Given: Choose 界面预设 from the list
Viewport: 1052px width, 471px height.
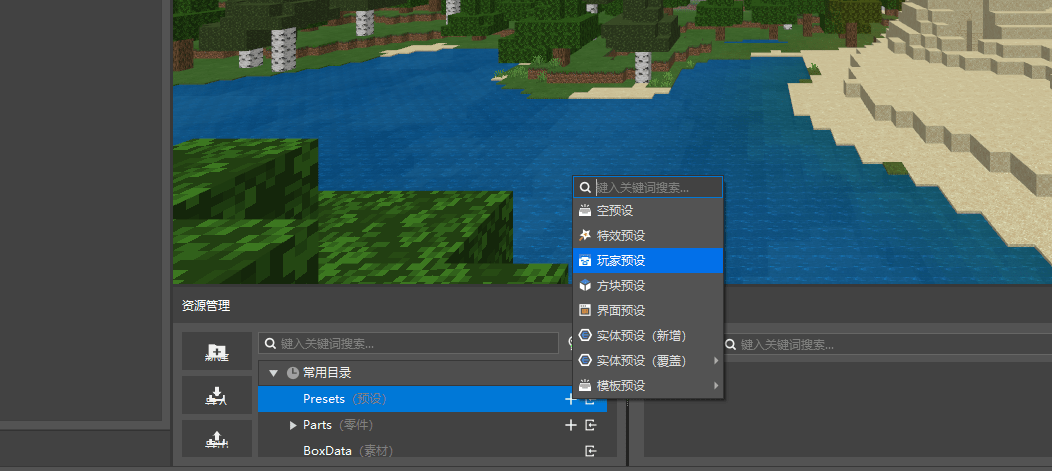Looking at the screenshot, I should (x=647, y=311).
